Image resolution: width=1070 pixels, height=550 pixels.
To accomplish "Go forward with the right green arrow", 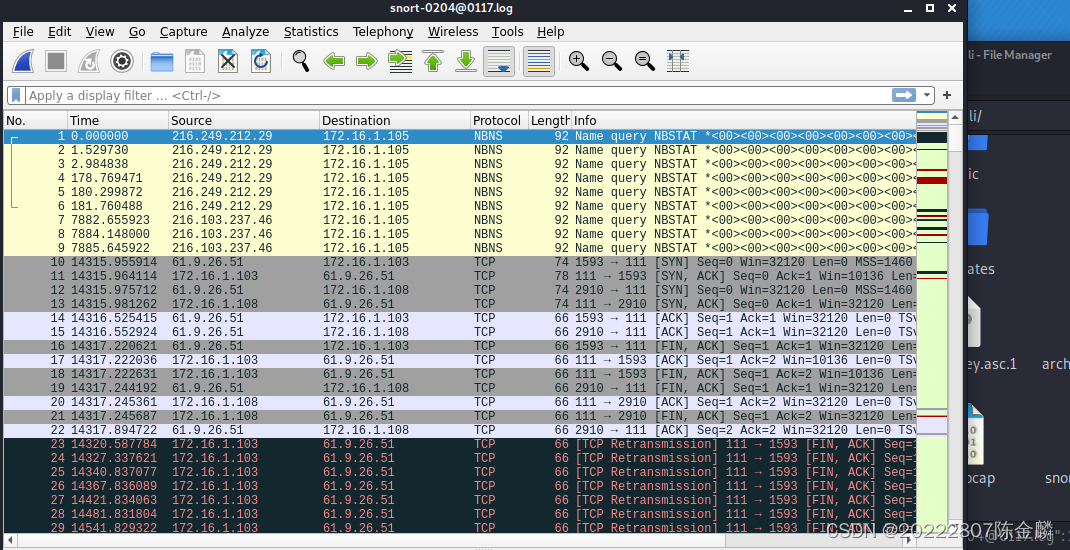I will (x=366, y=61).
